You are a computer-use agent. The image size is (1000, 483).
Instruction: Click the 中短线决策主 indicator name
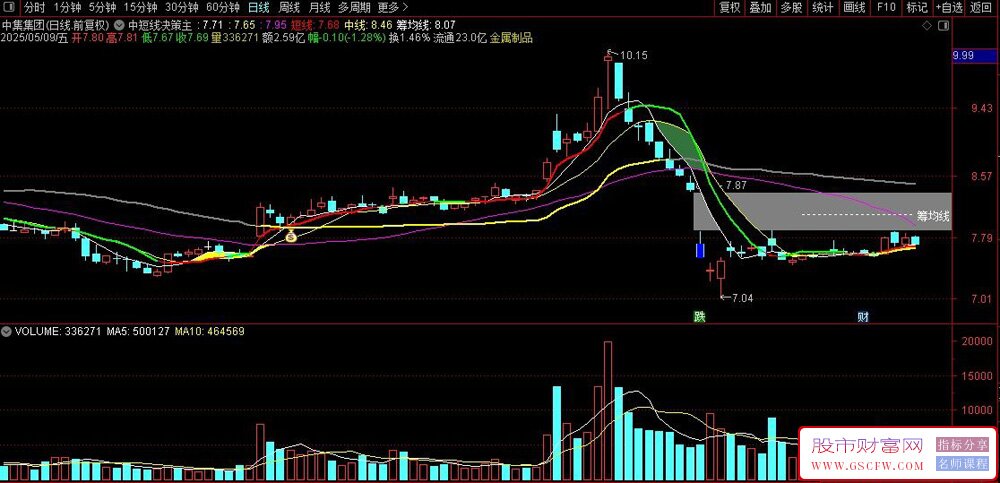159,25
